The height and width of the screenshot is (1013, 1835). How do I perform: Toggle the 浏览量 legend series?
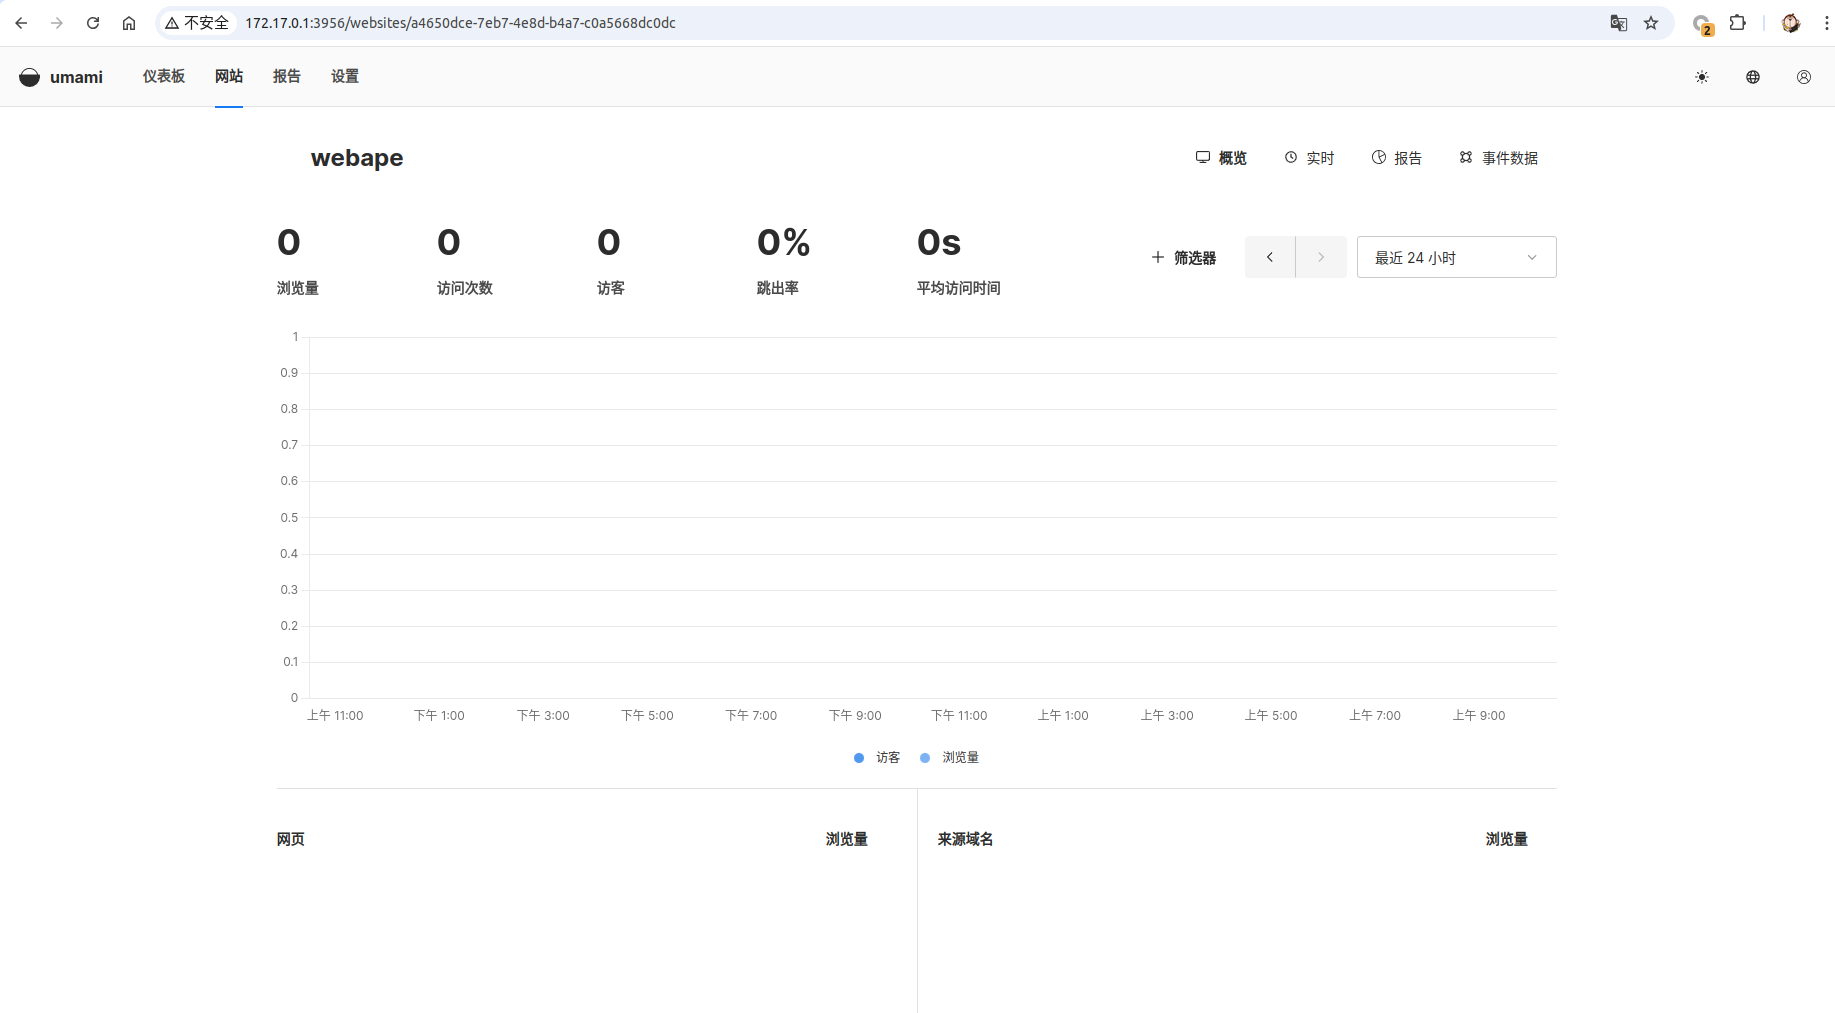[x=949, y=758]
